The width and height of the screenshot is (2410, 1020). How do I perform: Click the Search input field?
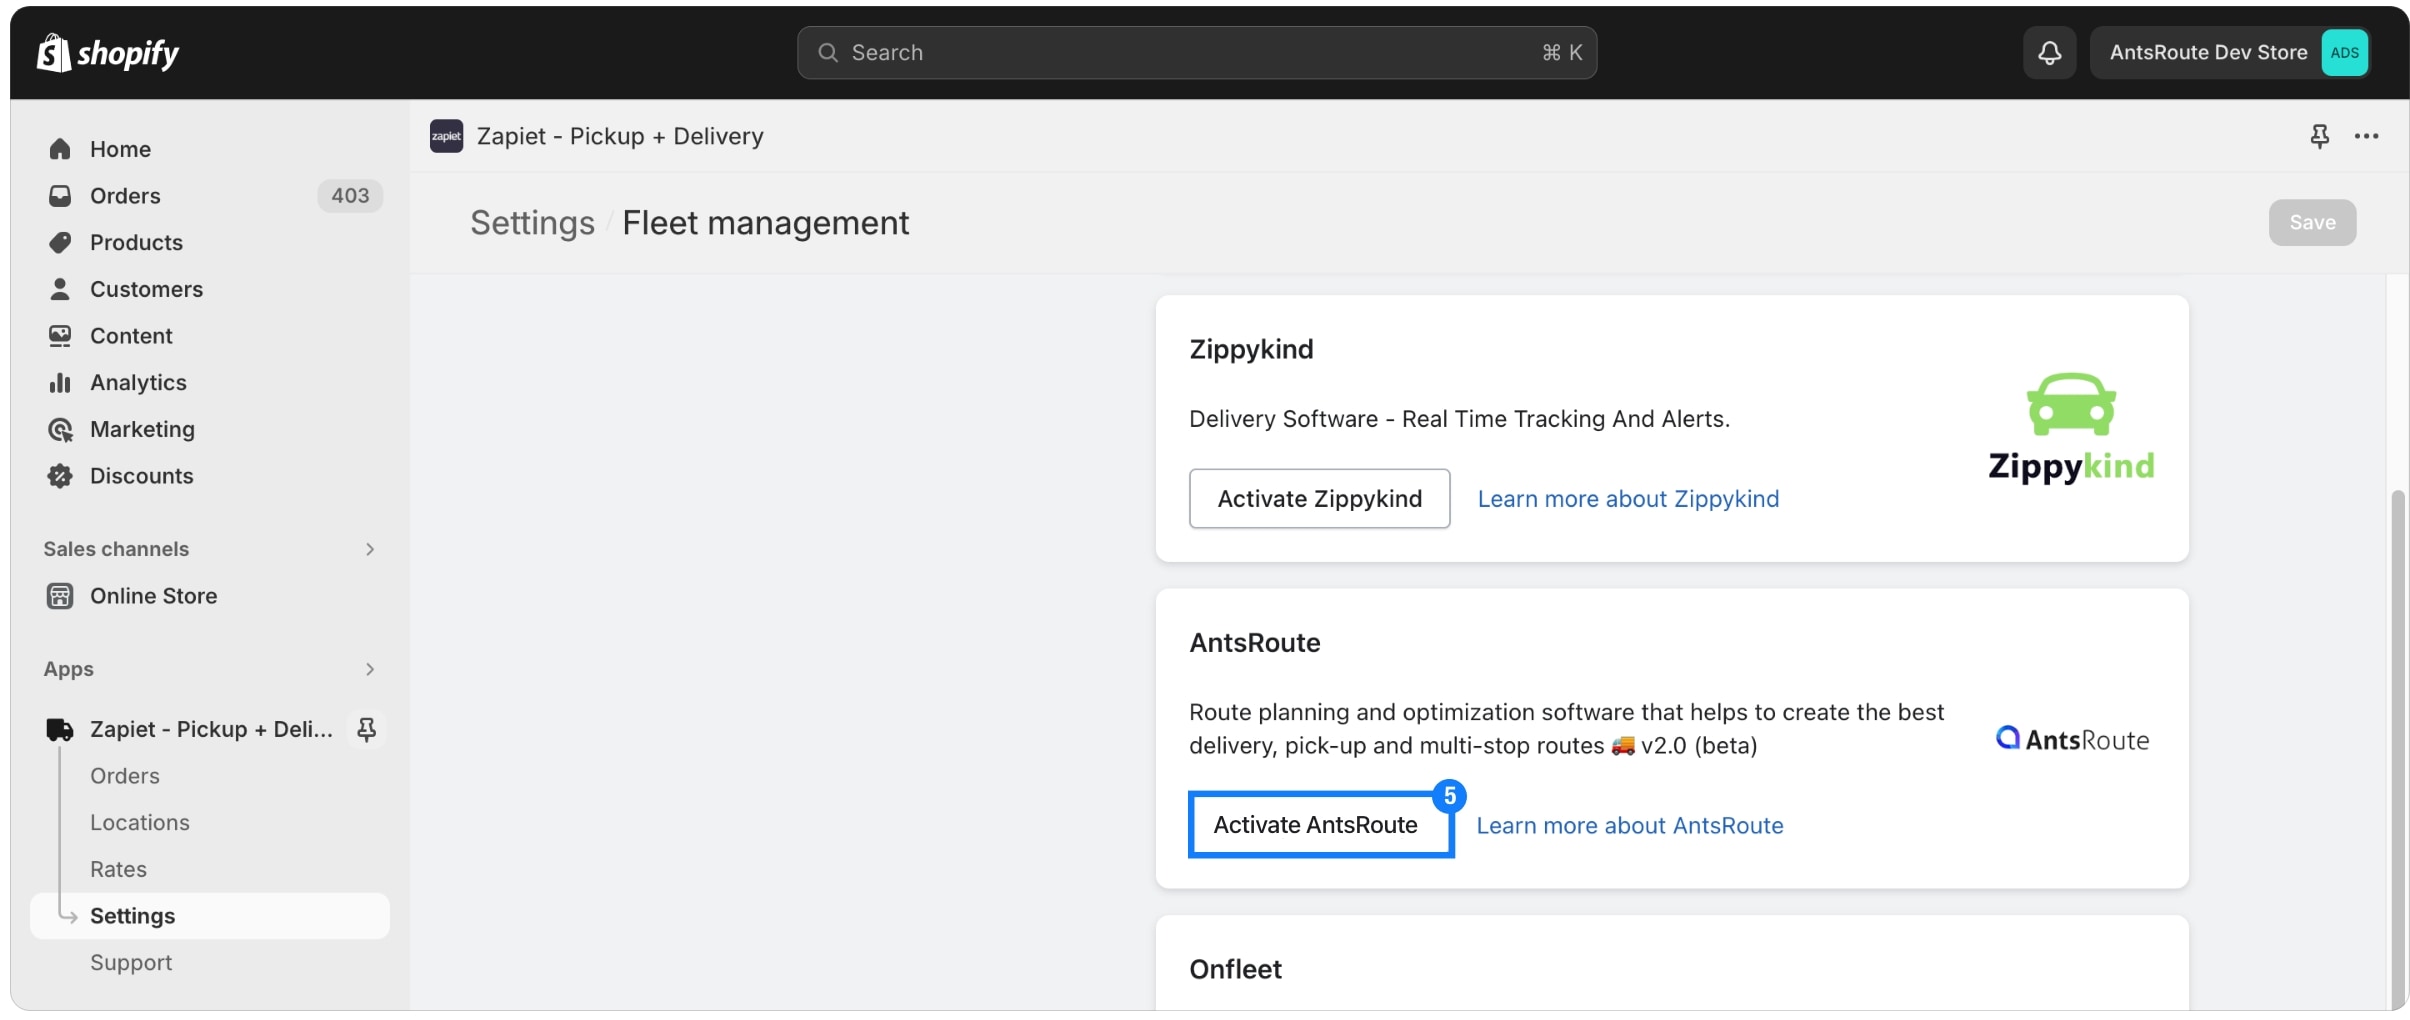1196,52
